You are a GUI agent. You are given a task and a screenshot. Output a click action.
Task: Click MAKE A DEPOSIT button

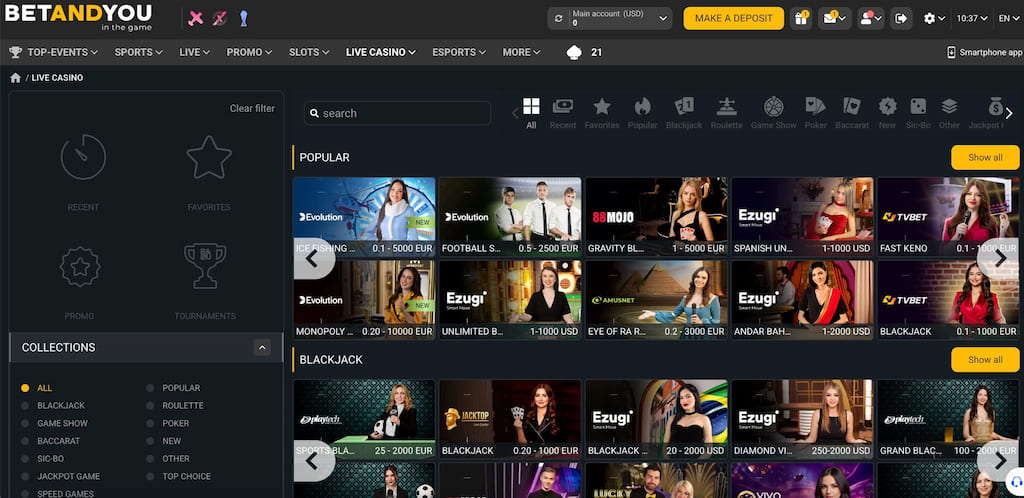pyautogui.click(x=733, y=18)
